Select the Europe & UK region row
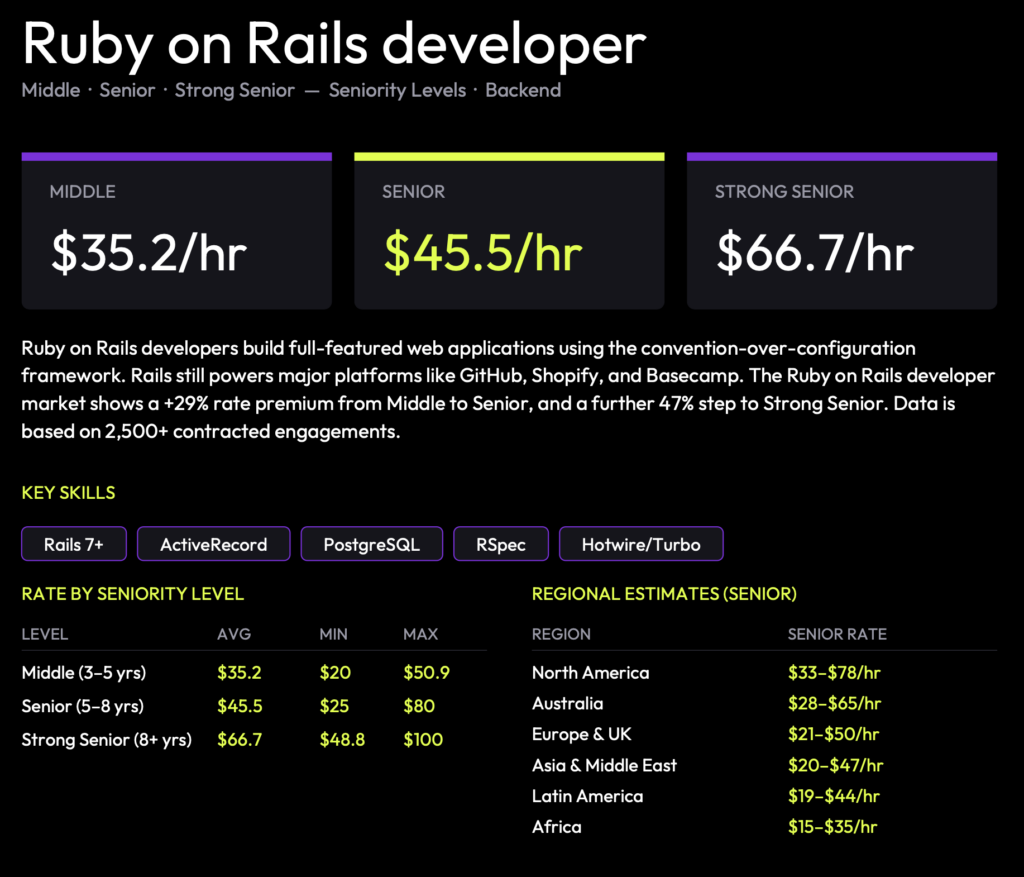The width and height of the screenshot is (1024, 877). pos(764,734)
